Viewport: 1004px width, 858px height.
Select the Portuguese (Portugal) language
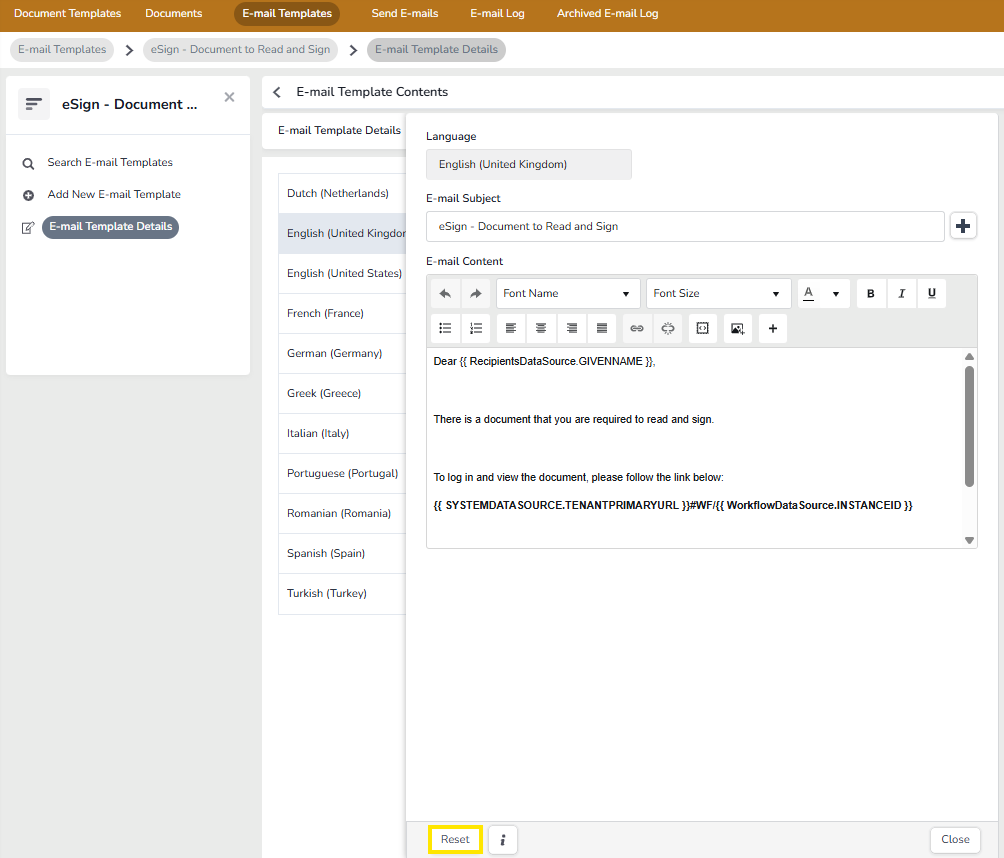coord(342,473)
